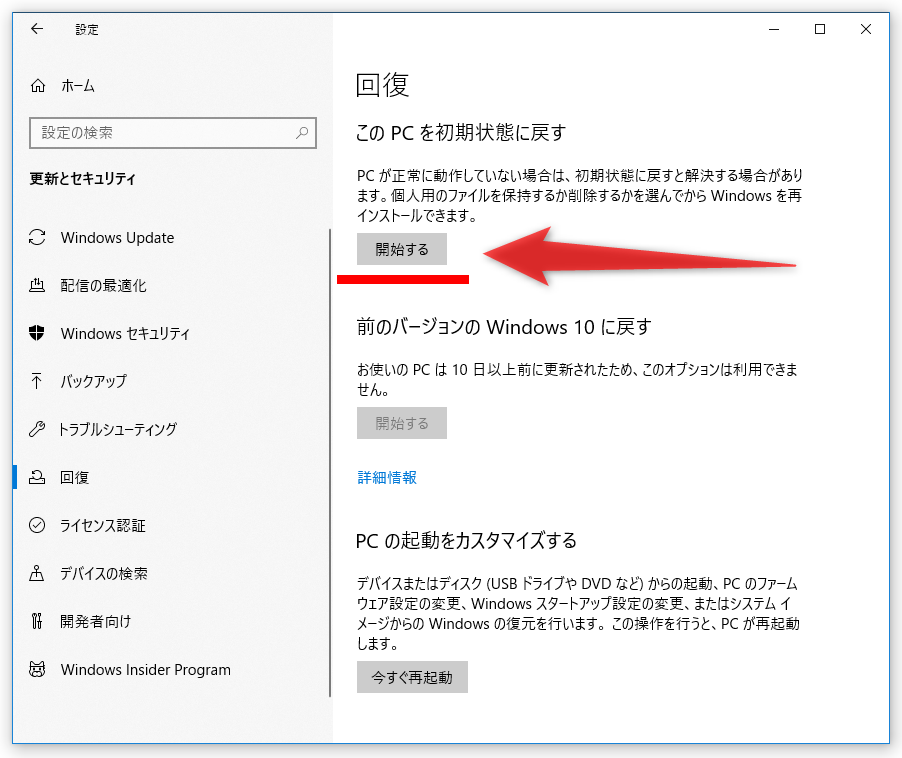Select Windows Update in sidebar
The width and height of the screenshot is (902, 758).
[x=117, y=238]
